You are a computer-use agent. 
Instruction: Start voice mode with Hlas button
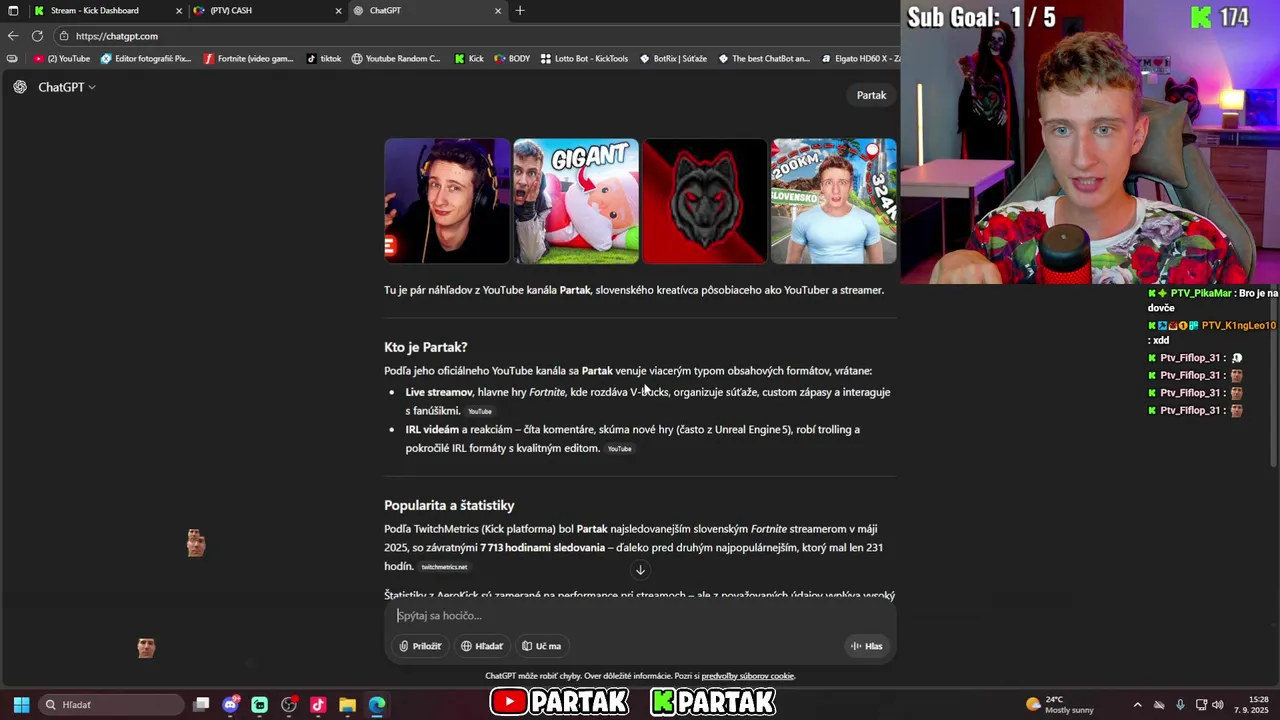click(x=866, y=646)
